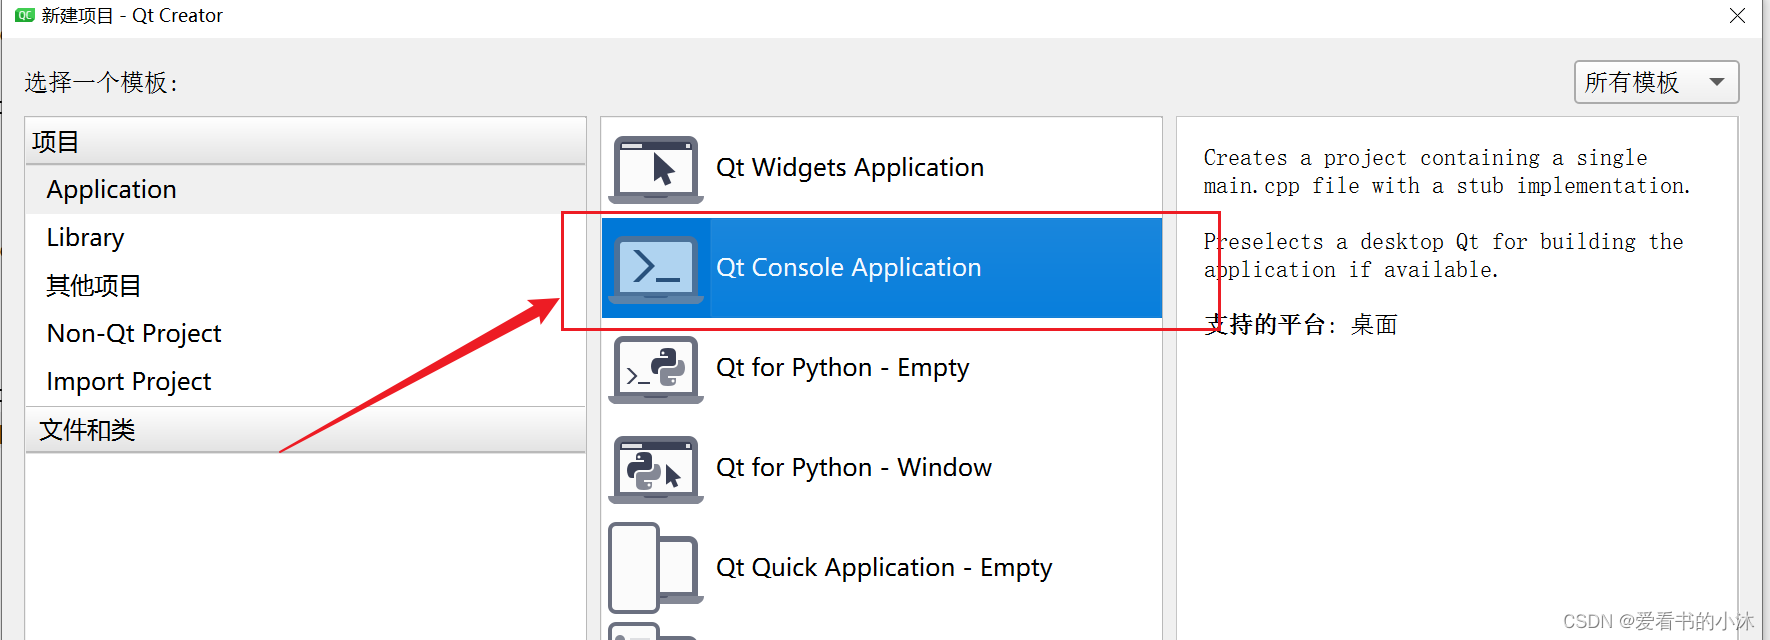Viewport: 1770px width, 640px height.
Task: Click the 'Preselects a desktop Qt' description
Action: point(1443,256)
